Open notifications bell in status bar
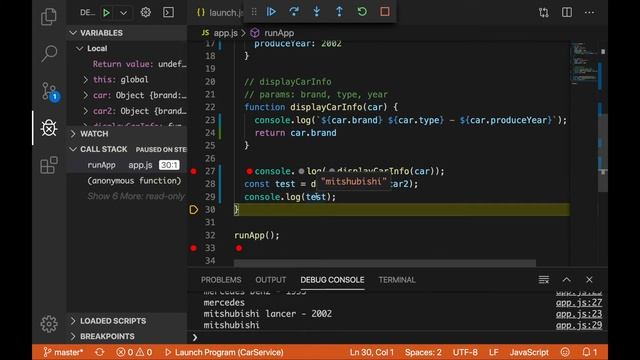640x360 pixels. tap(589, 352)
